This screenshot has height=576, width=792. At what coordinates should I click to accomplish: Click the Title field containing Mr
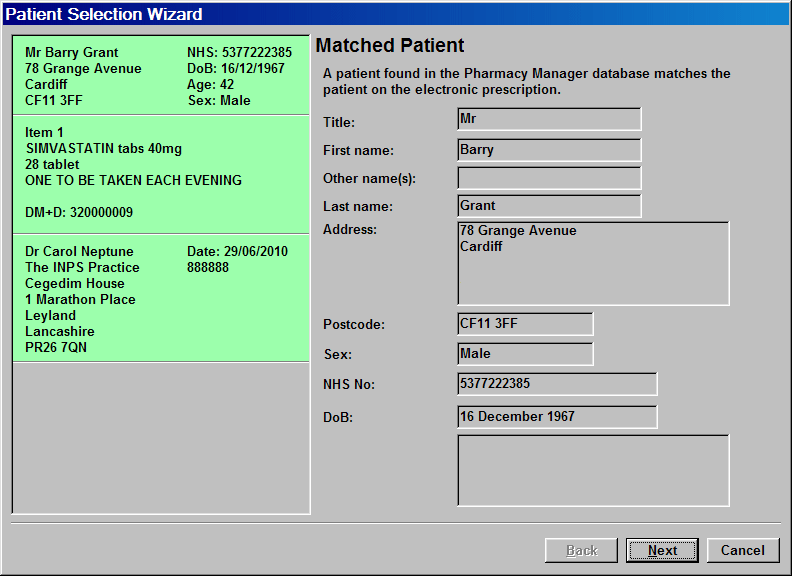click(x=548, y=119)
